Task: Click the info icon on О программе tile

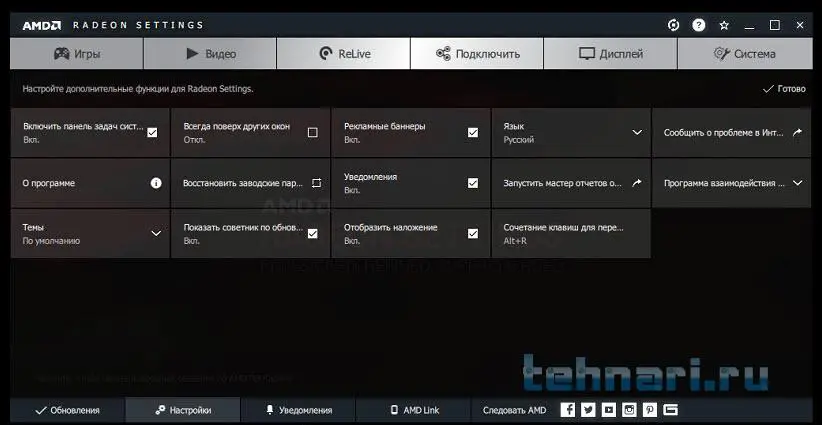Action: click(x=156, y=183)
